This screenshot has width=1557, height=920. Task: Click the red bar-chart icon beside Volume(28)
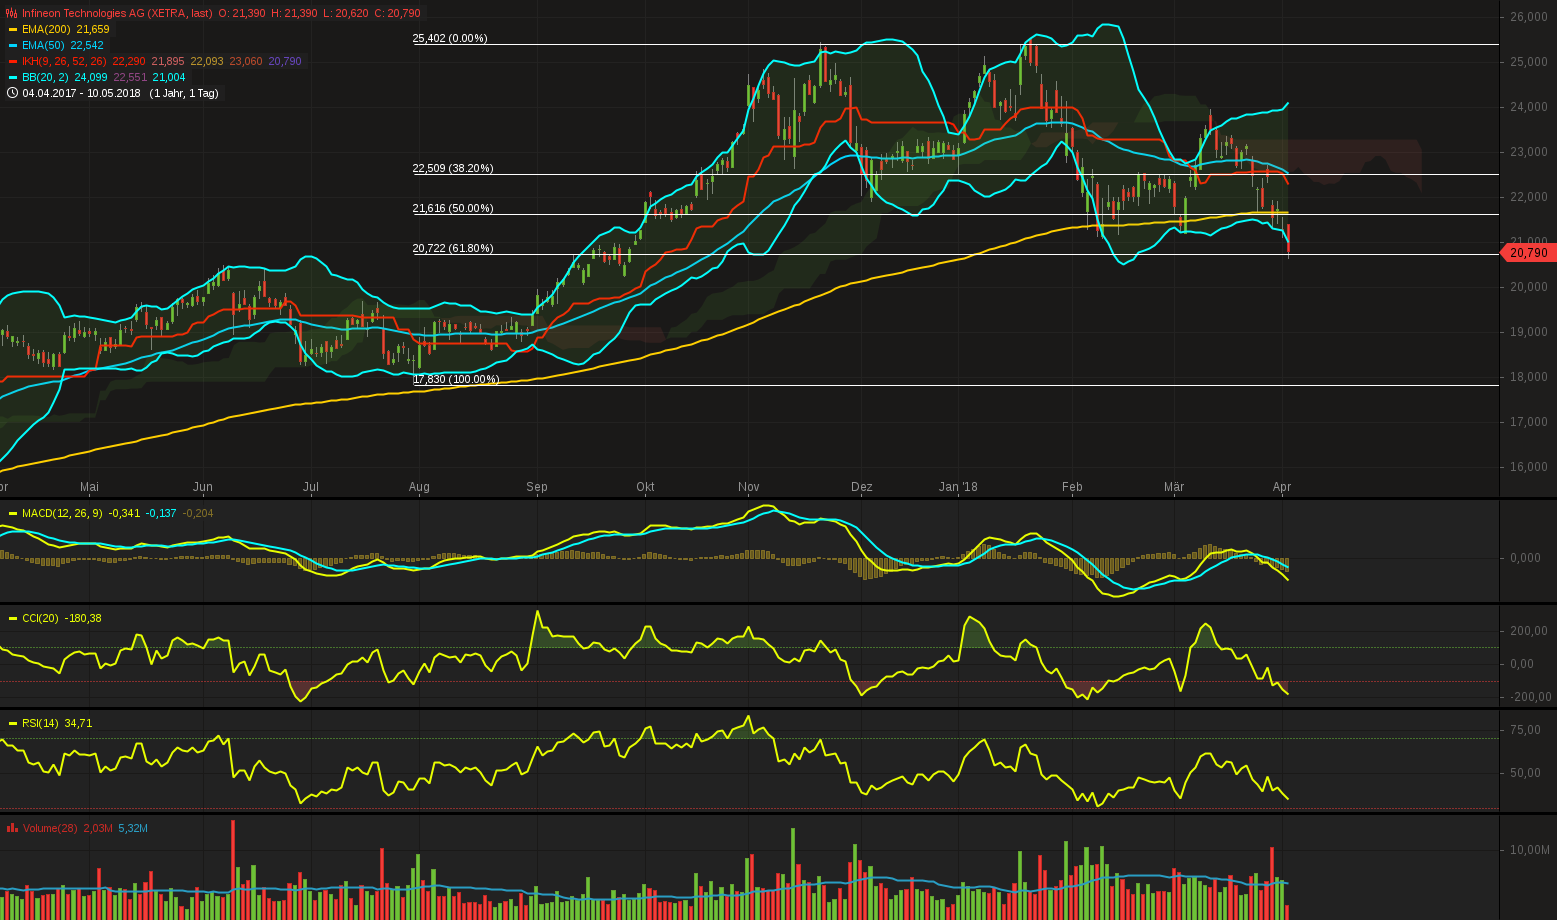12,828
